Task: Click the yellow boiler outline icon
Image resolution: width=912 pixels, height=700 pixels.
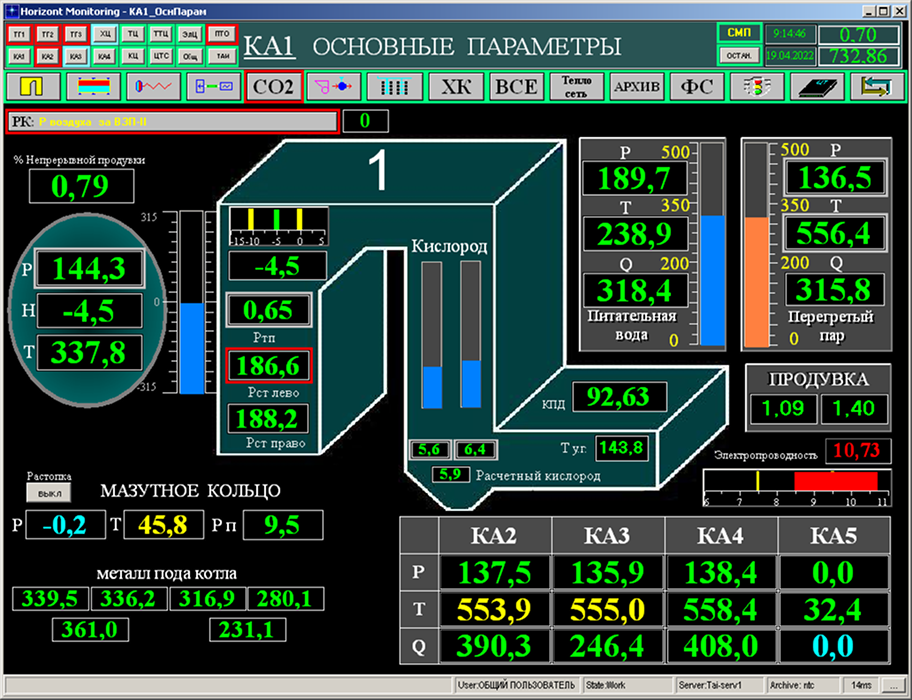Action: click(34, 87)
